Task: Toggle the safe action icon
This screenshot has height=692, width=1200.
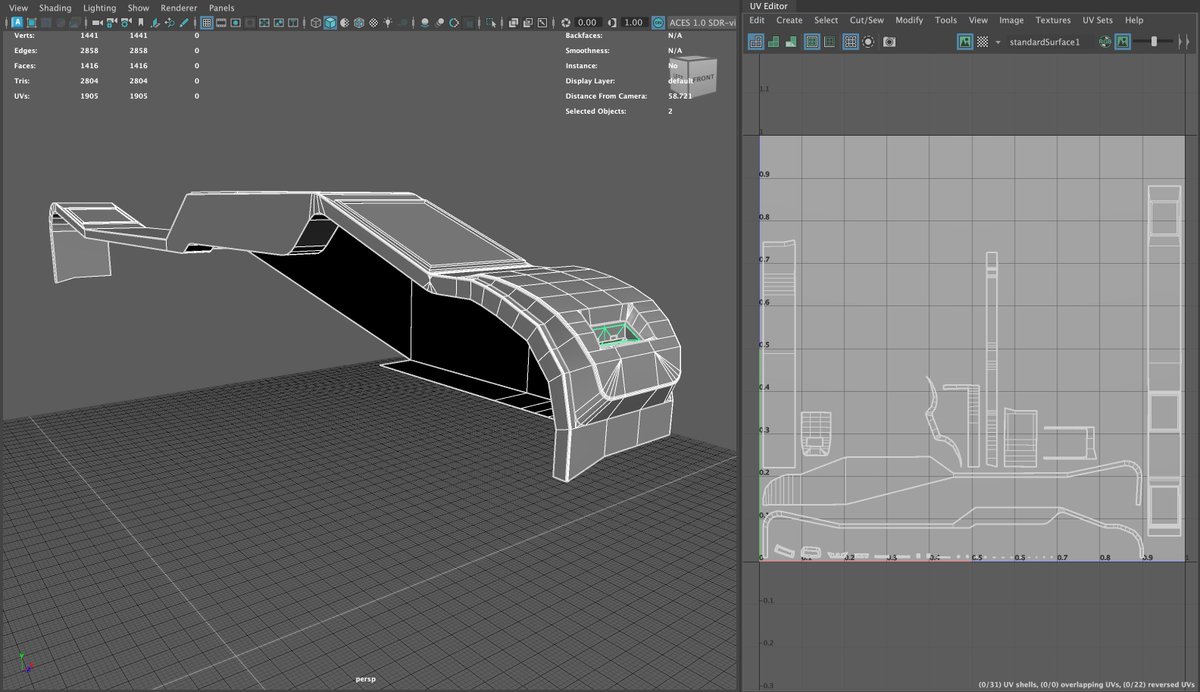Action: coord(278,22)
